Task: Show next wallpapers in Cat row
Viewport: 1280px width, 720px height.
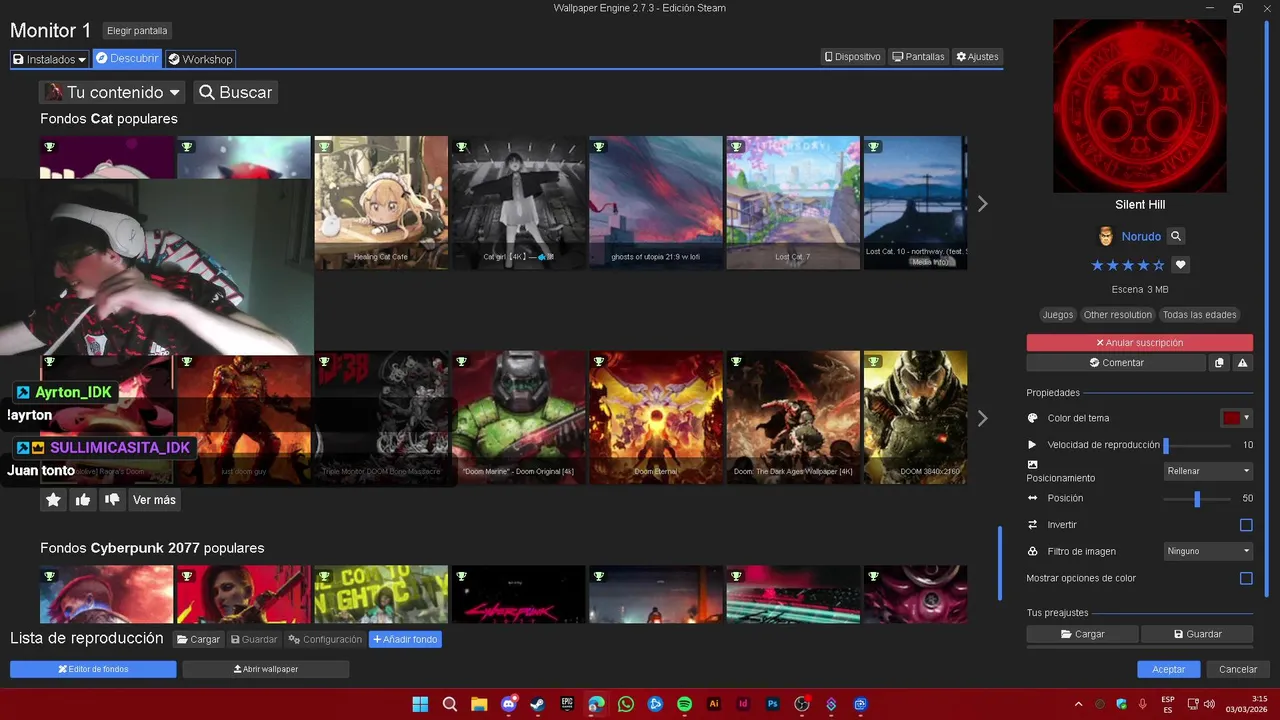Action: (x=982, y=203)
